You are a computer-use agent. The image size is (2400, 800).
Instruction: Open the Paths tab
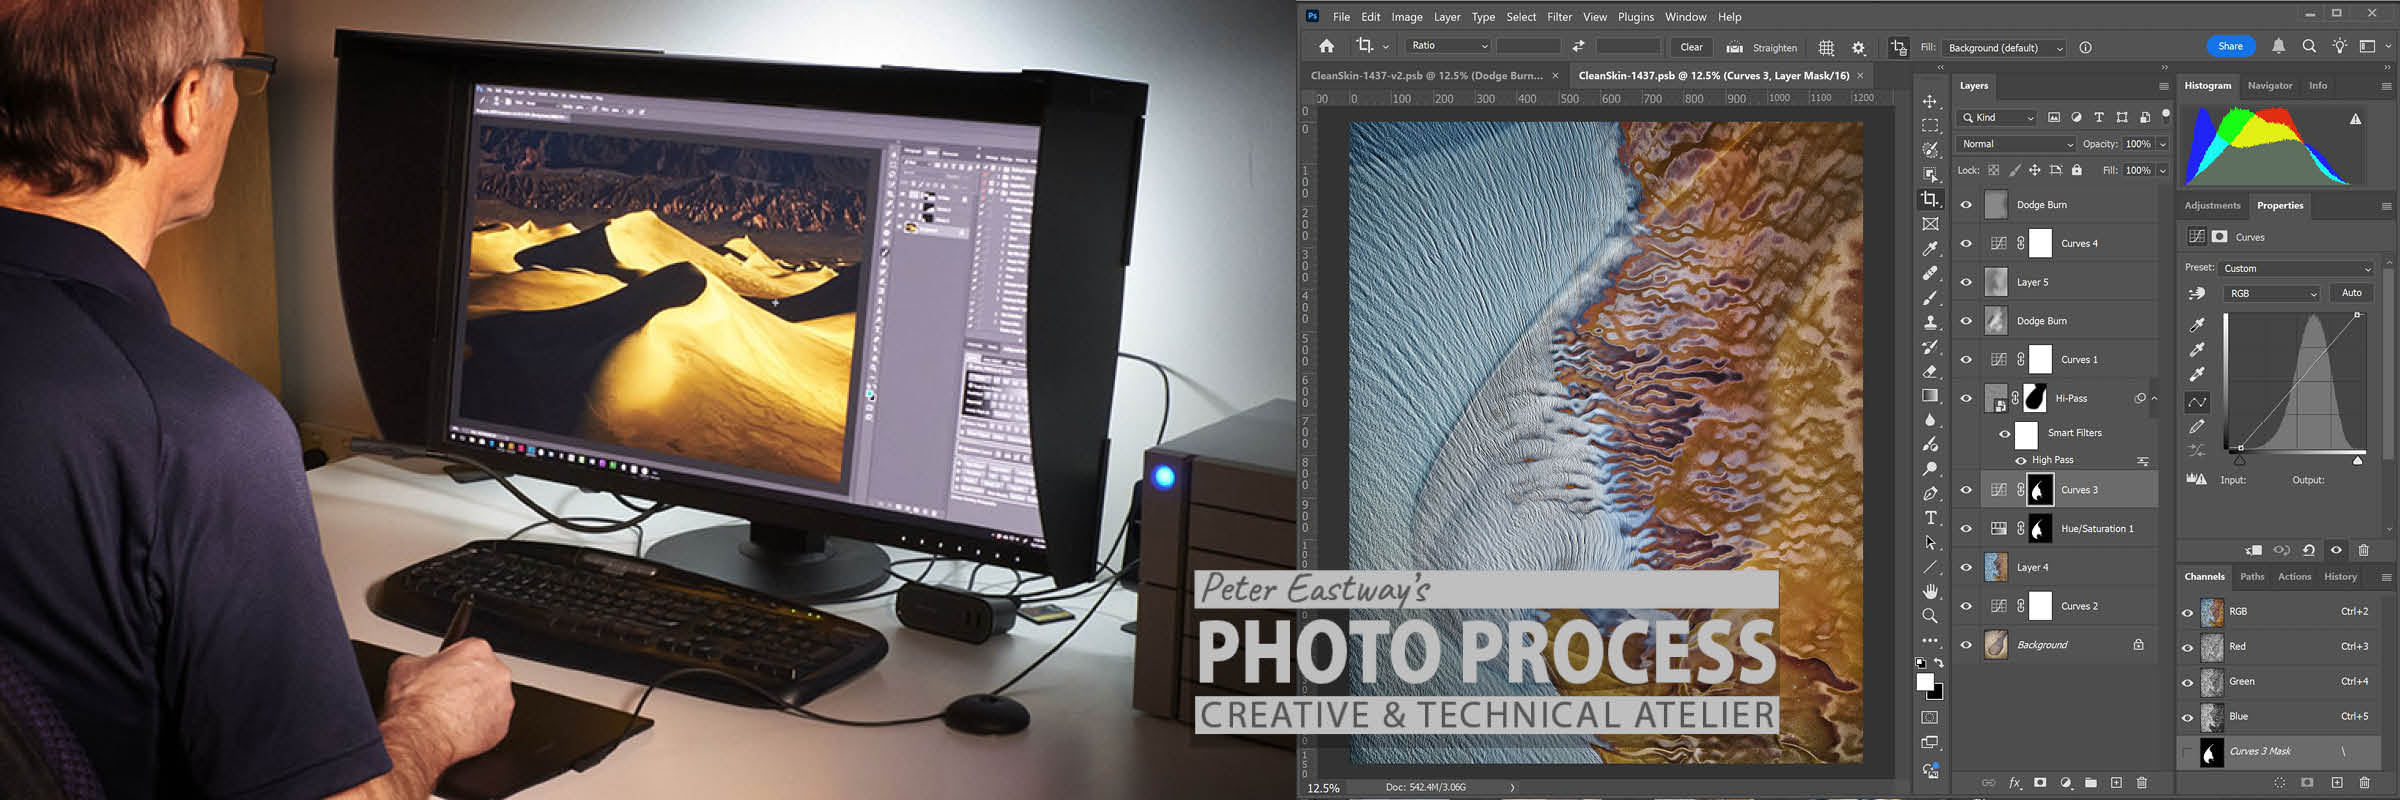coord(2252,577)
